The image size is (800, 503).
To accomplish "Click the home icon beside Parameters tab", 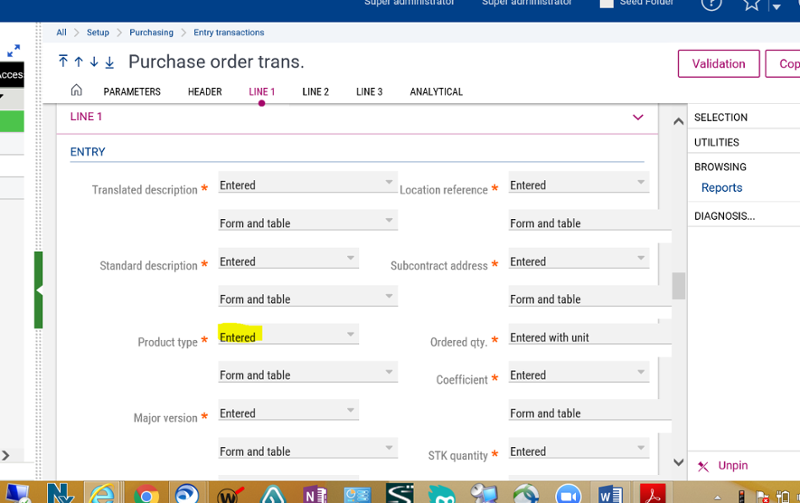I will coord(76,91).
